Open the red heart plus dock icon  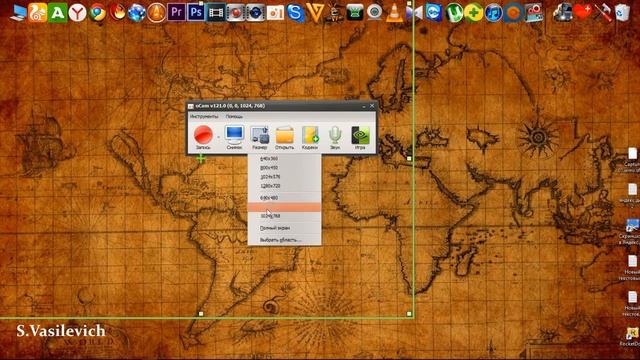[582, 13]
